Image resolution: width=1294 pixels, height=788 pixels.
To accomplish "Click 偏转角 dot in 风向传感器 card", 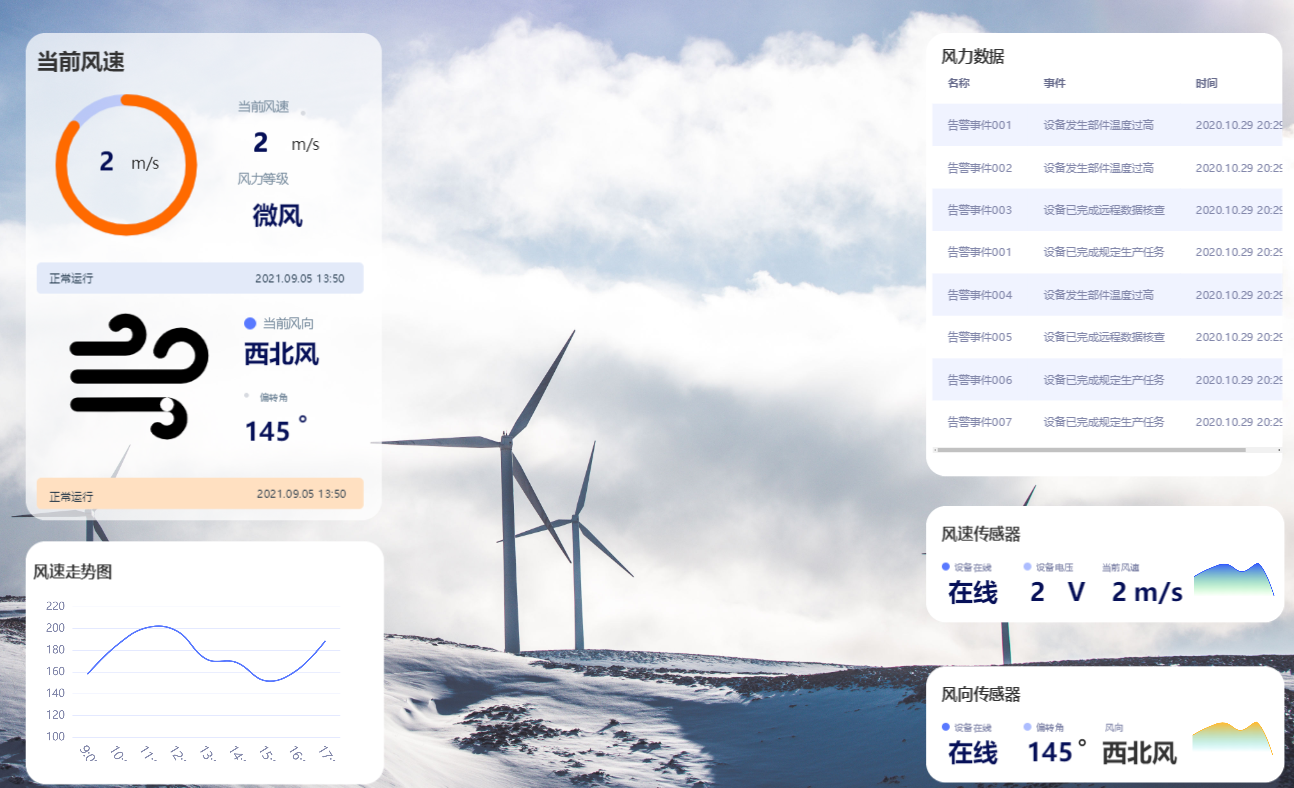I will point(1028,727).
